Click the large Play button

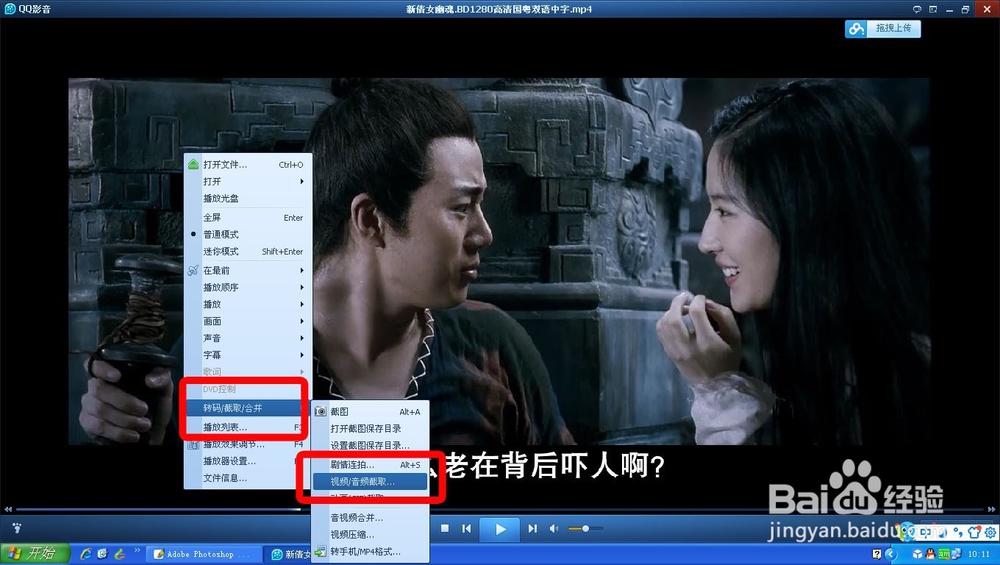(x=500, y=529)
